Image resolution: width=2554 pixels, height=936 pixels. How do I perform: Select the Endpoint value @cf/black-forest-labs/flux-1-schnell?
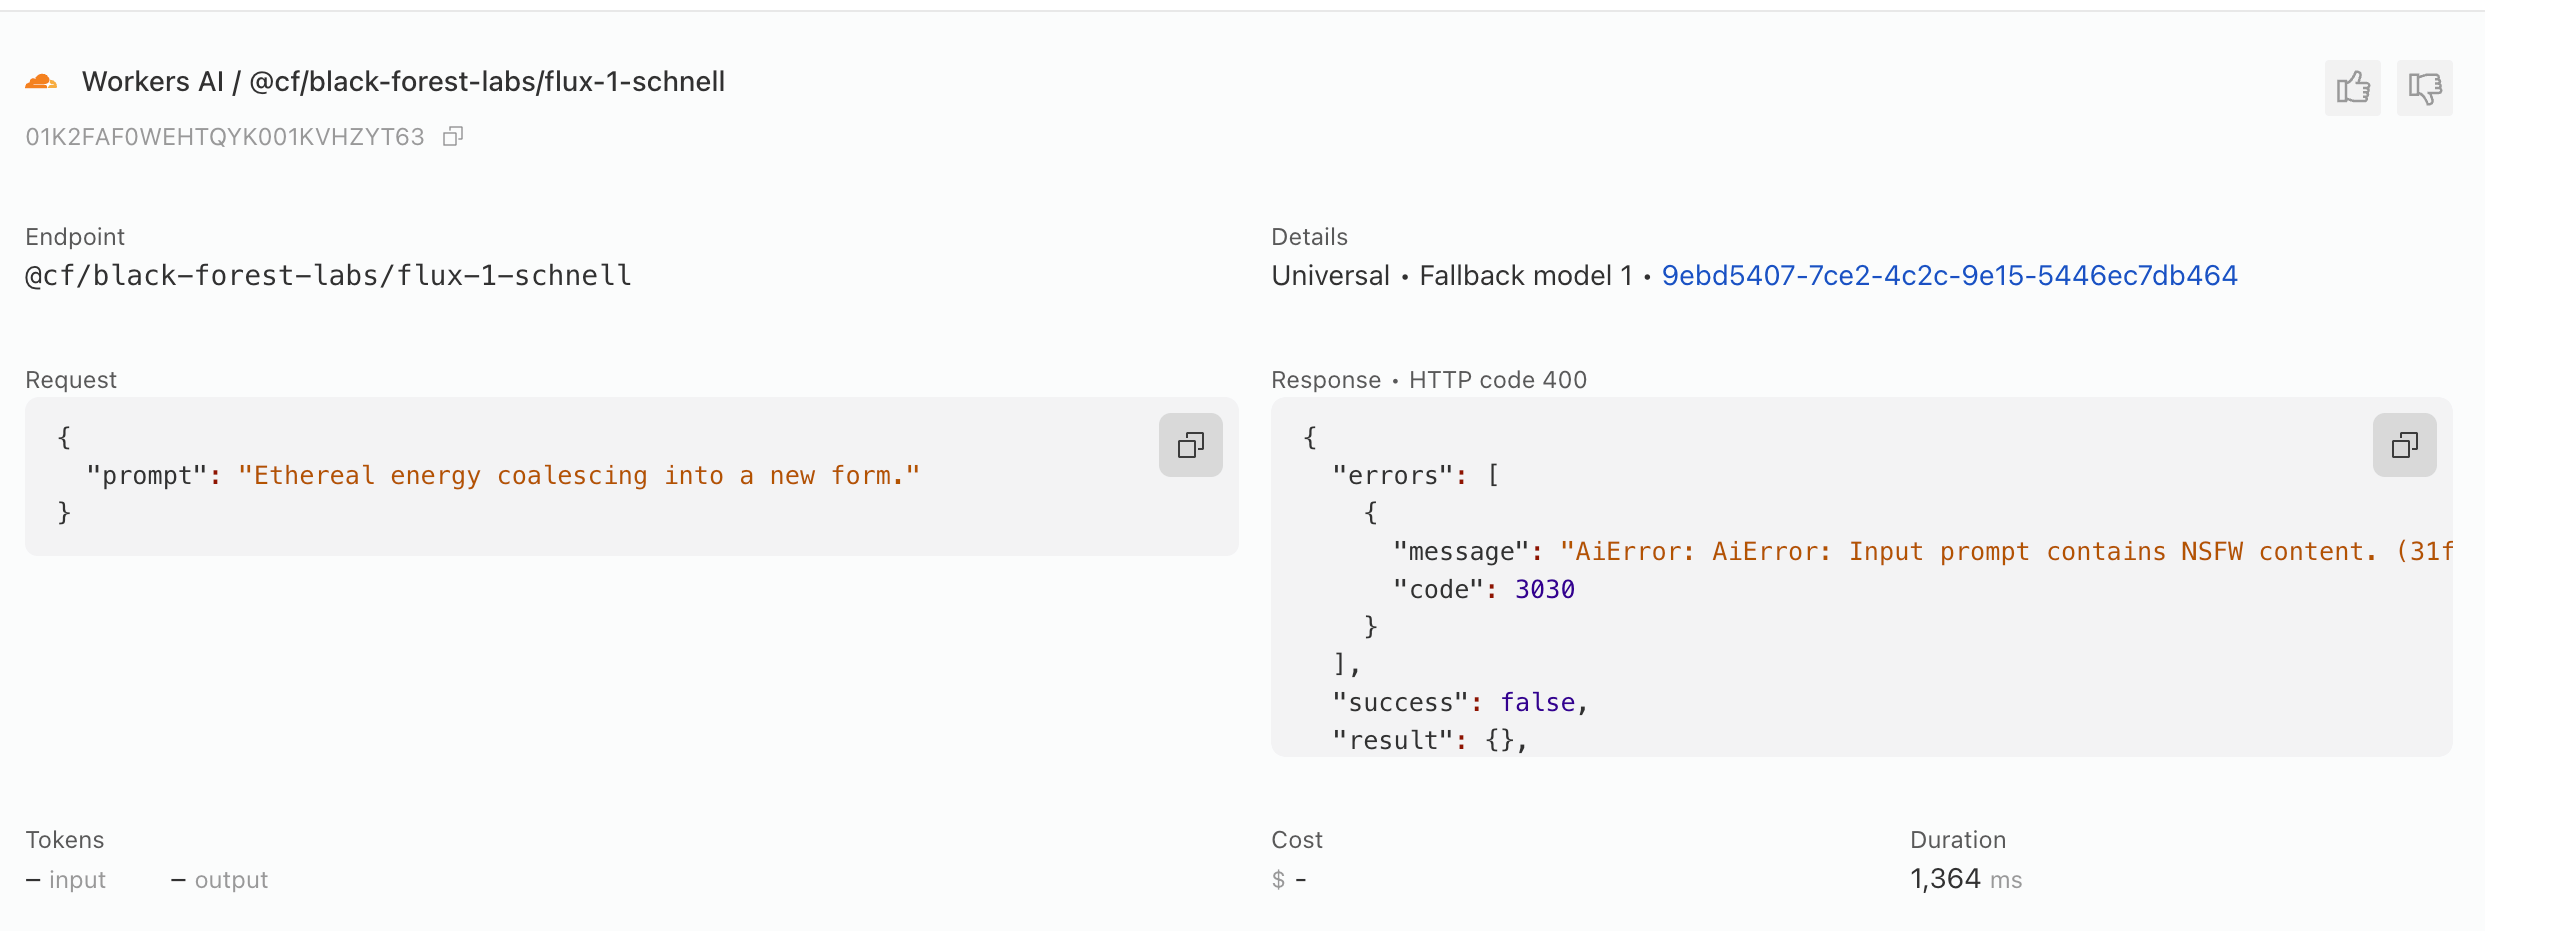[x=328, y=276]
